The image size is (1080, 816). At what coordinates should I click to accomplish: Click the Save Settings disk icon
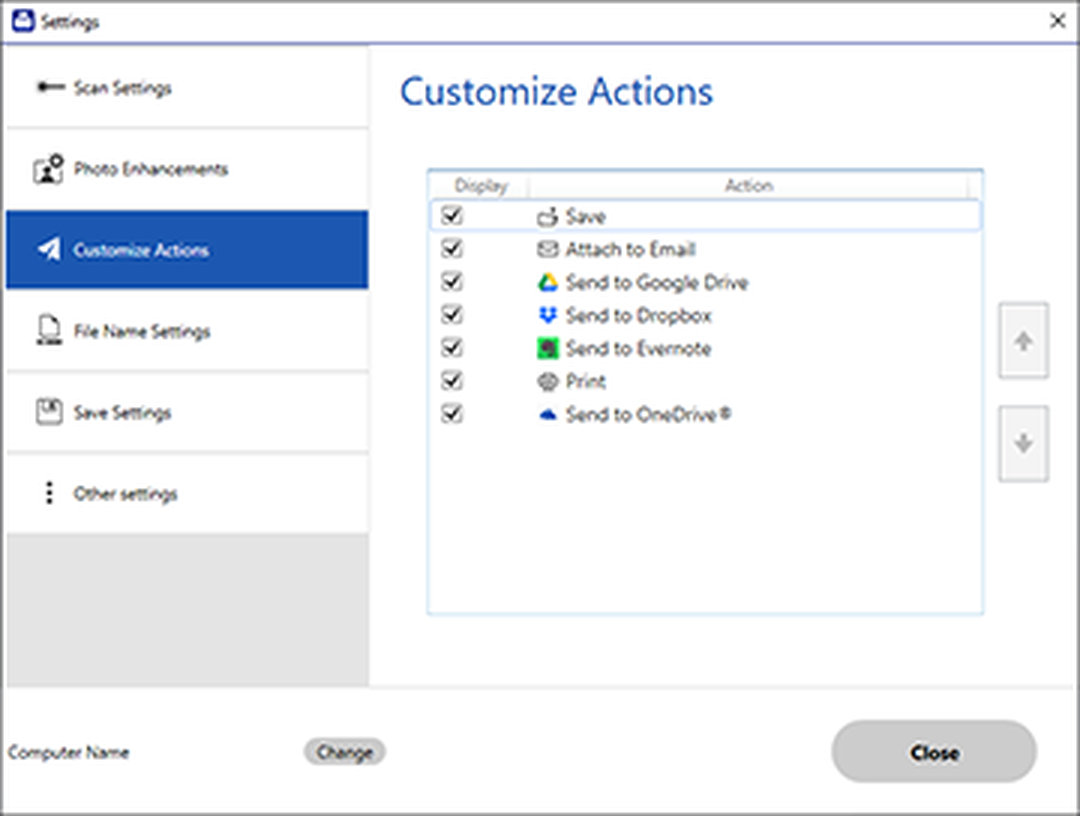(49, 412)
